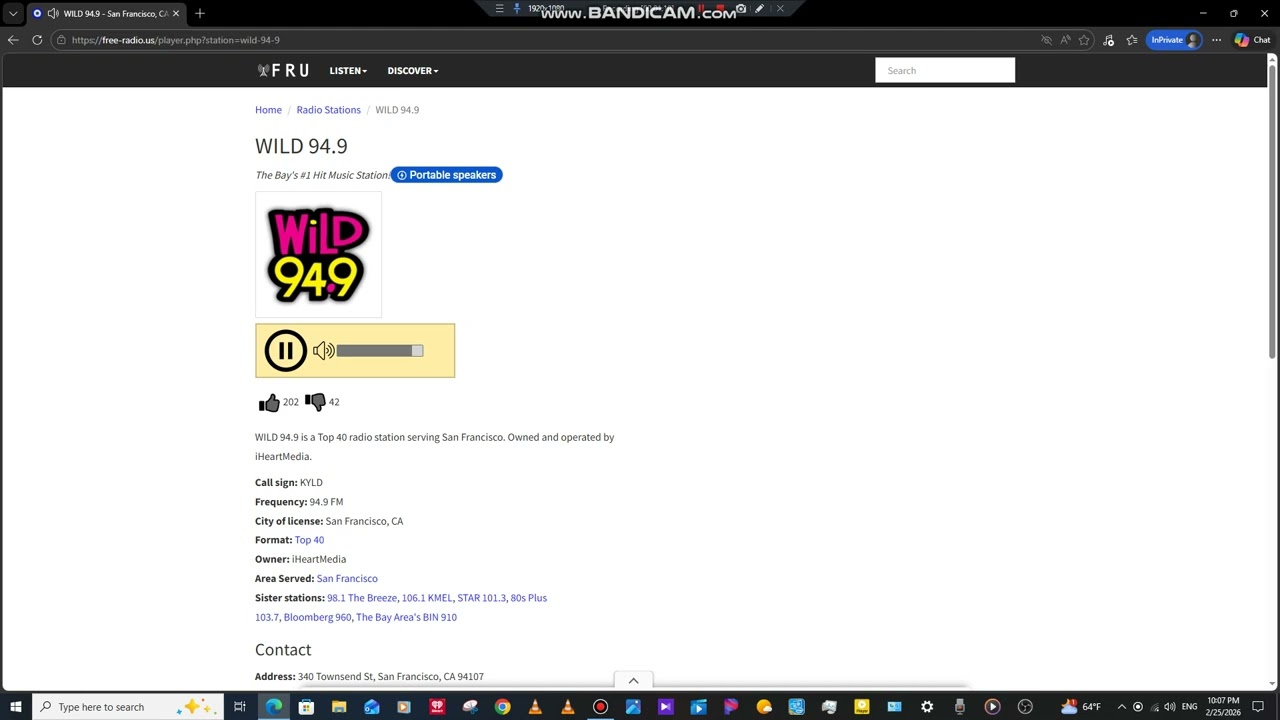Click the Bandicam screenshot camera icon
The image size is (1280, 720).
click(x=741, y=9)
